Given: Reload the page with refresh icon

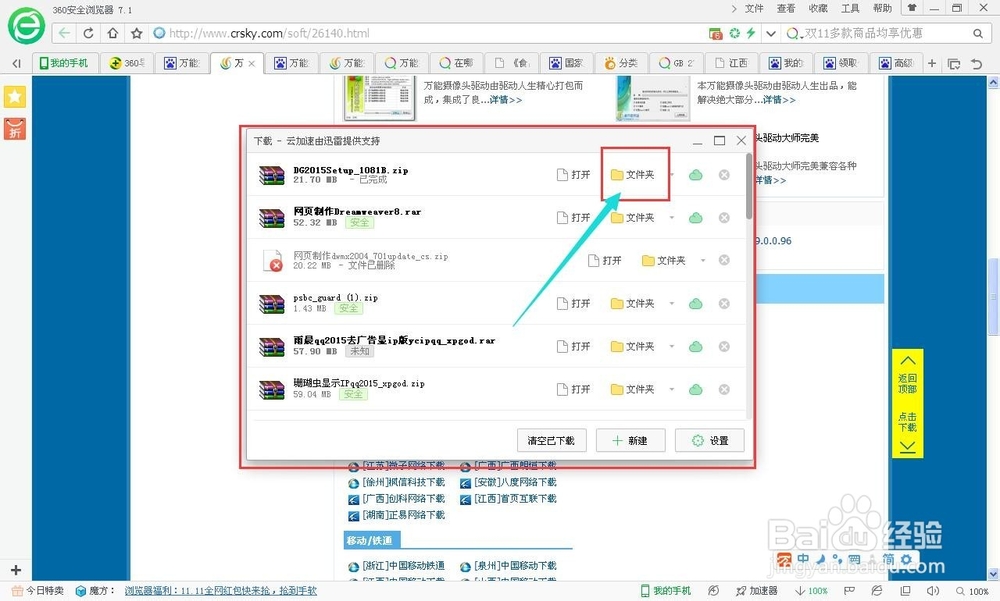Looking at the screenshot, I should click(89, 33).
